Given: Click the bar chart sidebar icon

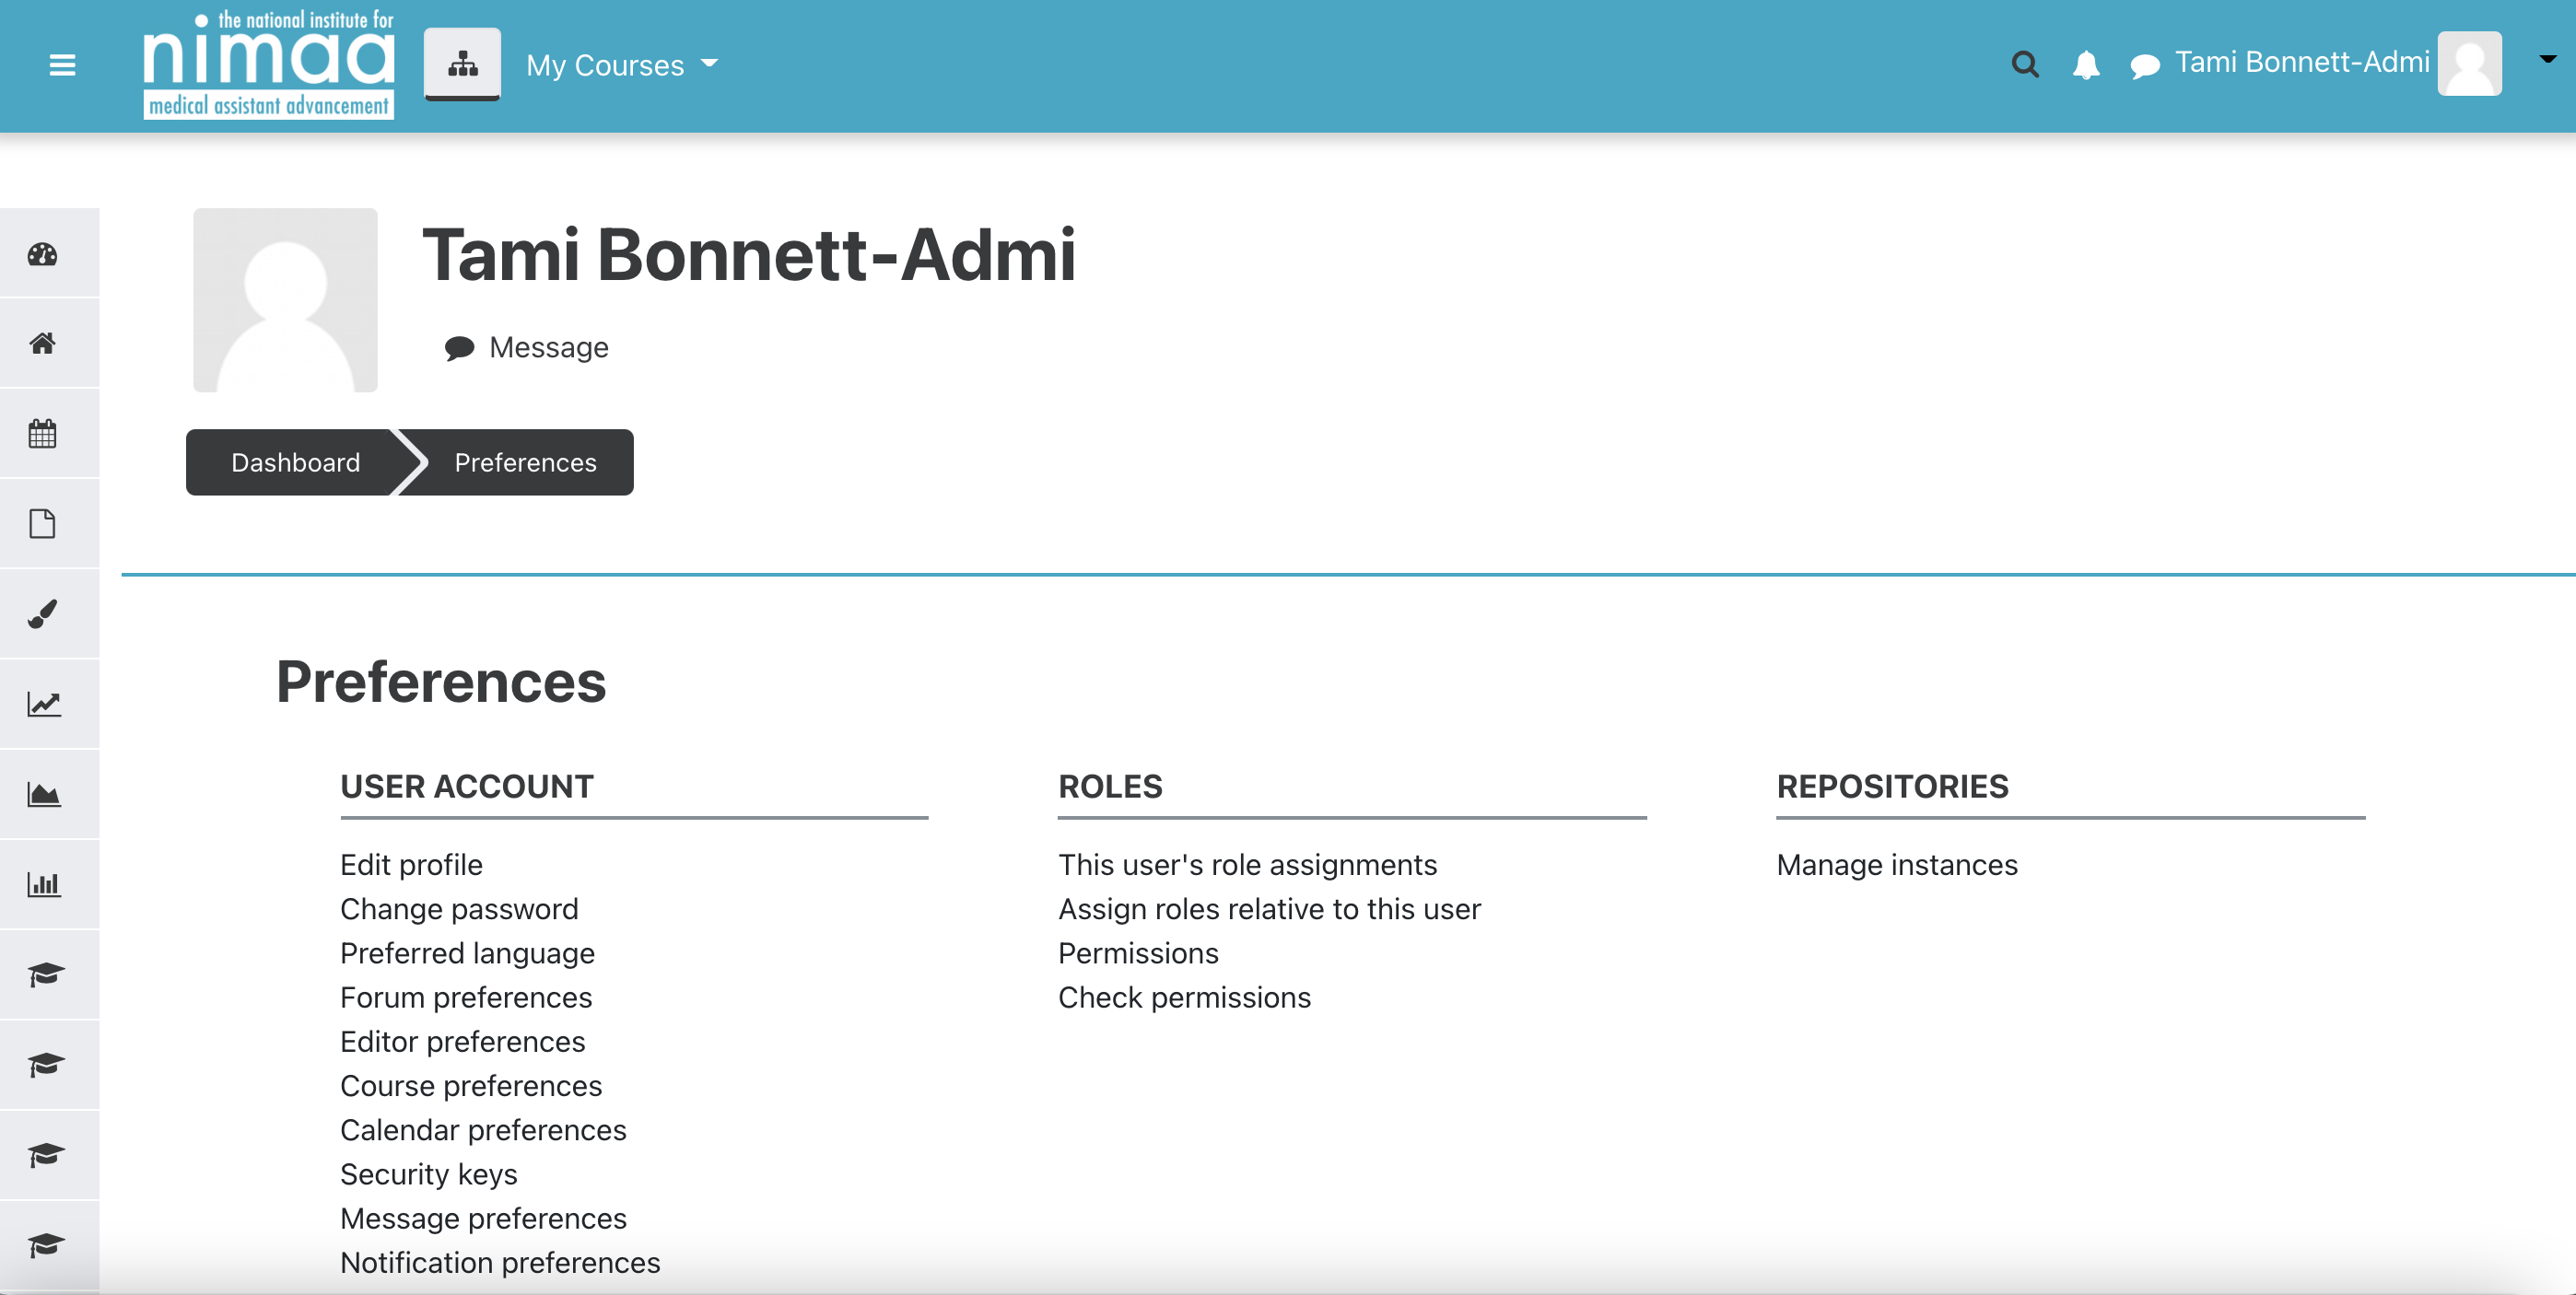Looking at the screenshot, I should pyautogui.click(x=43, y=884).
